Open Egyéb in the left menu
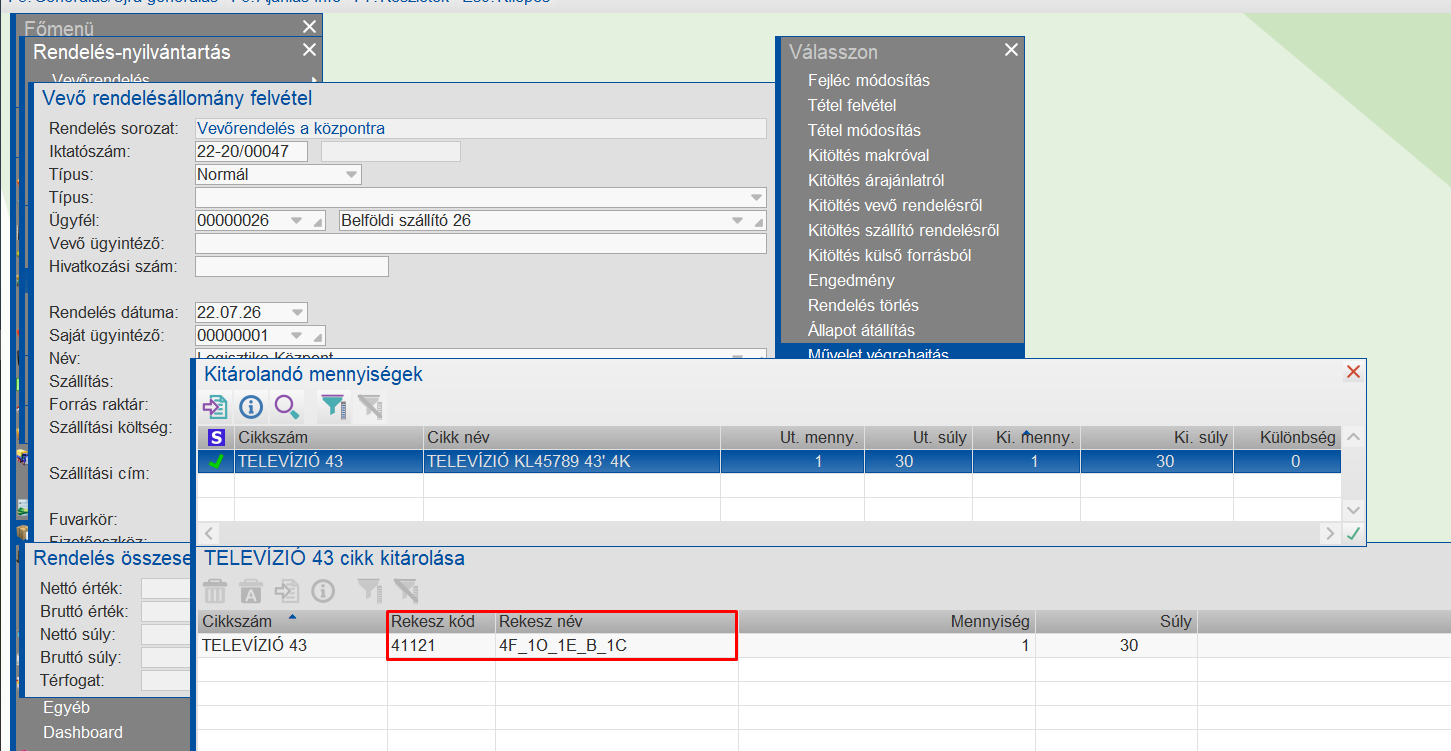 pyautogui.click(x=66, y=708)
